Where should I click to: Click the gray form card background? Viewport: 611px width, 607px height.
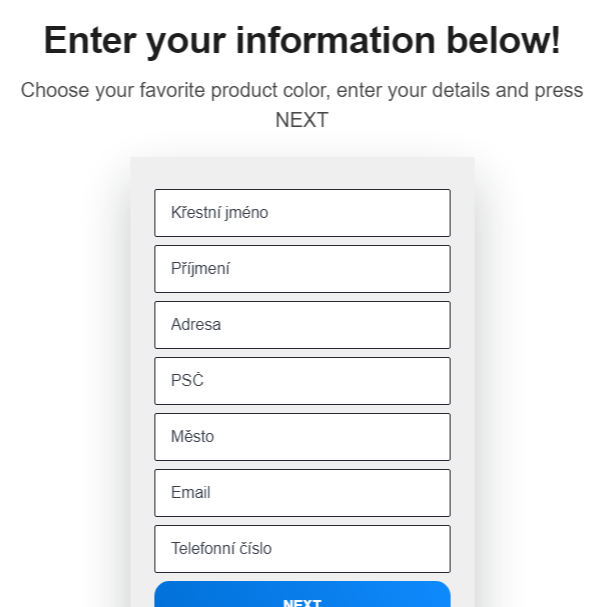click(x=141, y=400)
